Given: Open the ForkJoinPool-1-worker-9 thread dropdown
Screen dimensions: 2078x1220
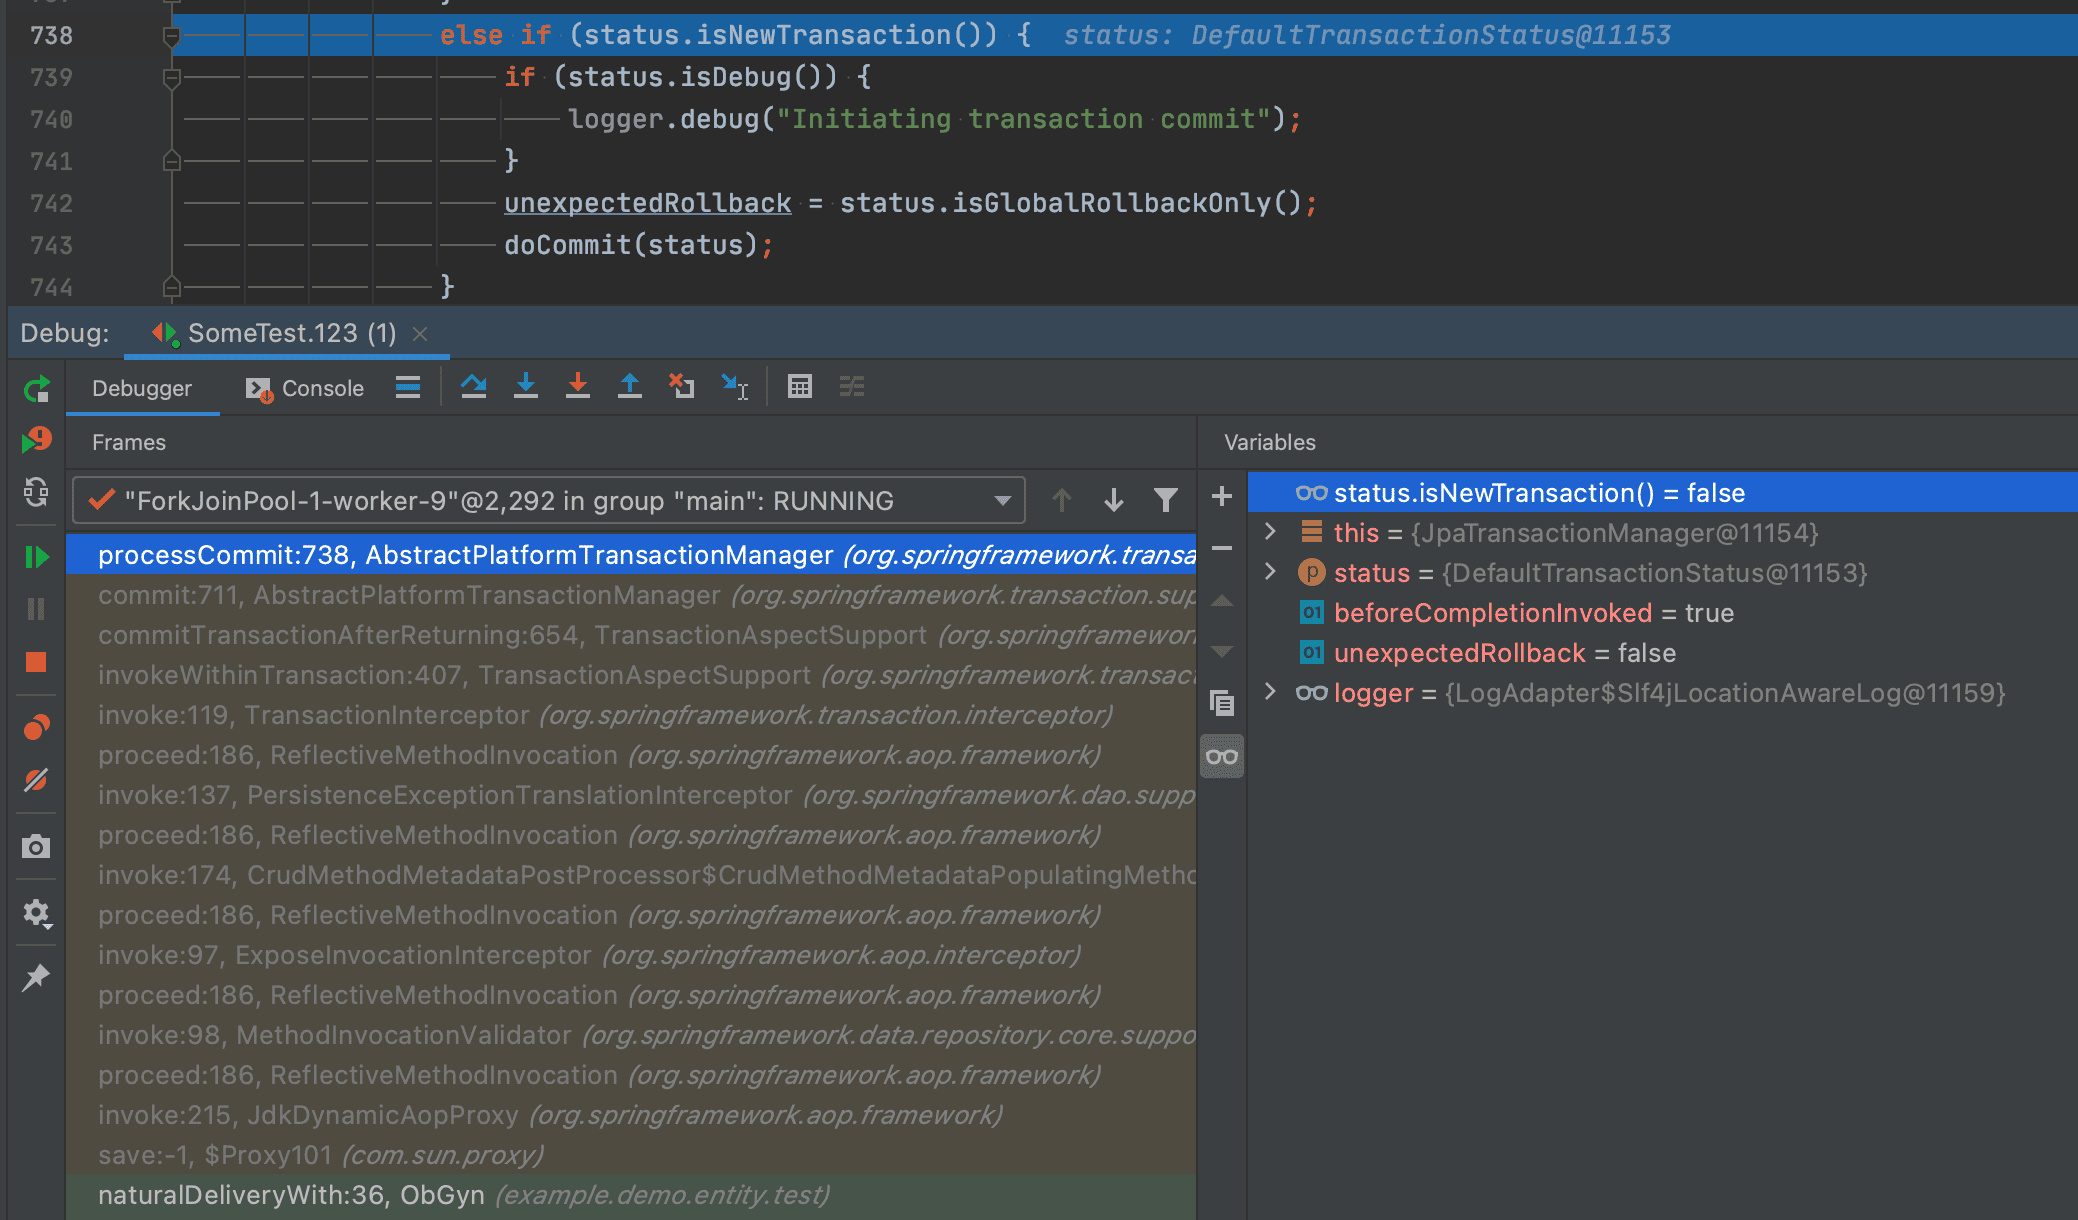Looking at the screenshot, I should 1002,501.
